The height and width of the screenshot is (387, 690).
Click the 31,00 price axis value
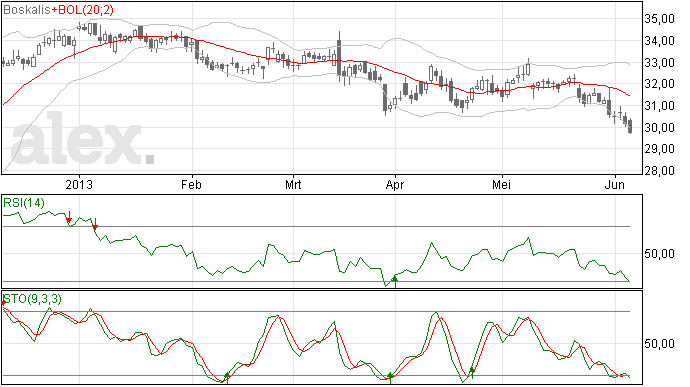[659, 106]
